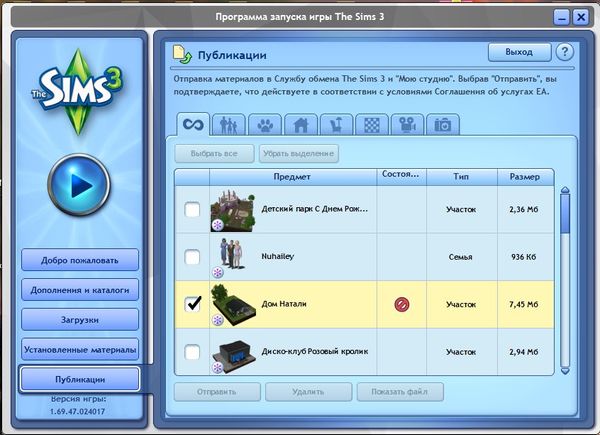Open the households filter tab with people icon
Image resolution: width=600 pixels, height=435 pixels.
[x=231, y=125]
